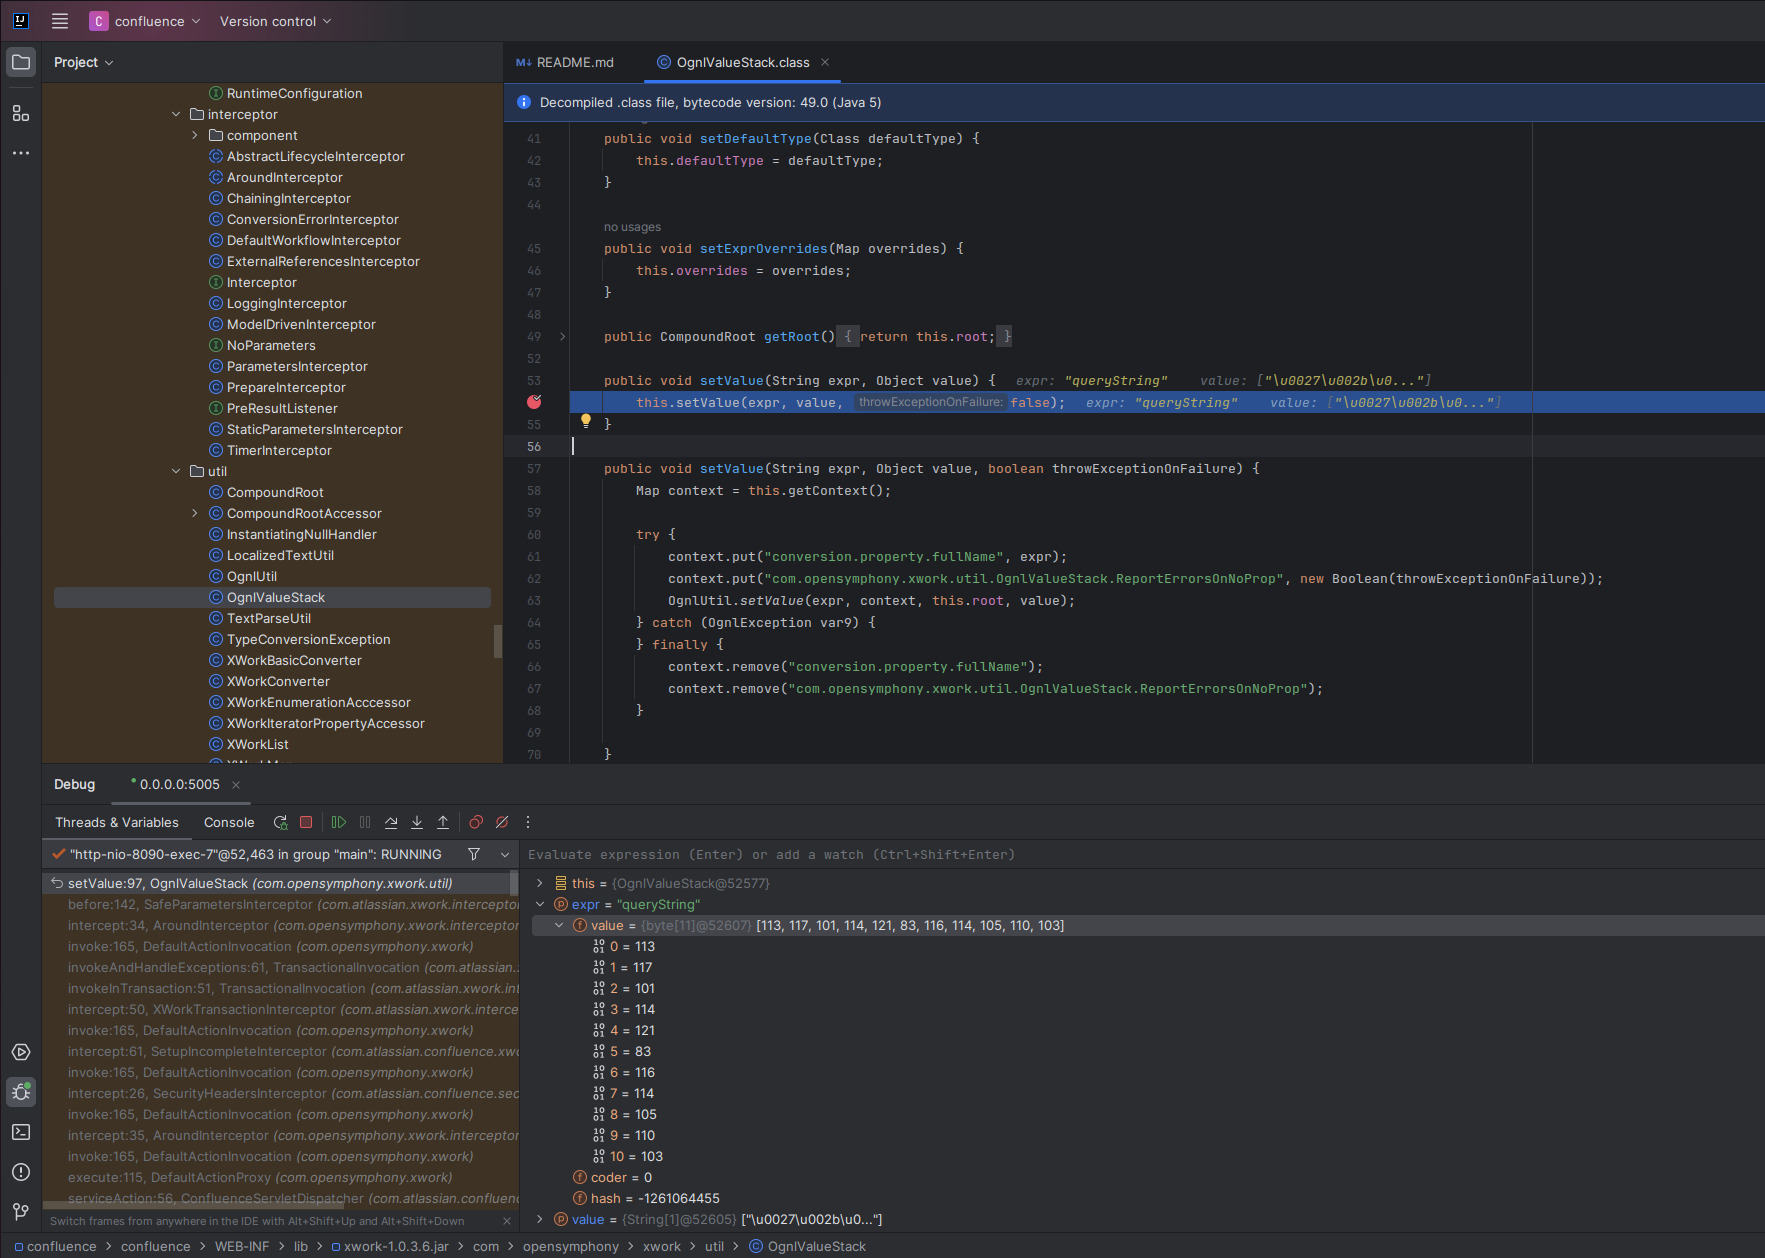Click opensymphony in the breadcrumb bar
This screenshot has width=1765, height=1258.
[x=571, y=1246]
